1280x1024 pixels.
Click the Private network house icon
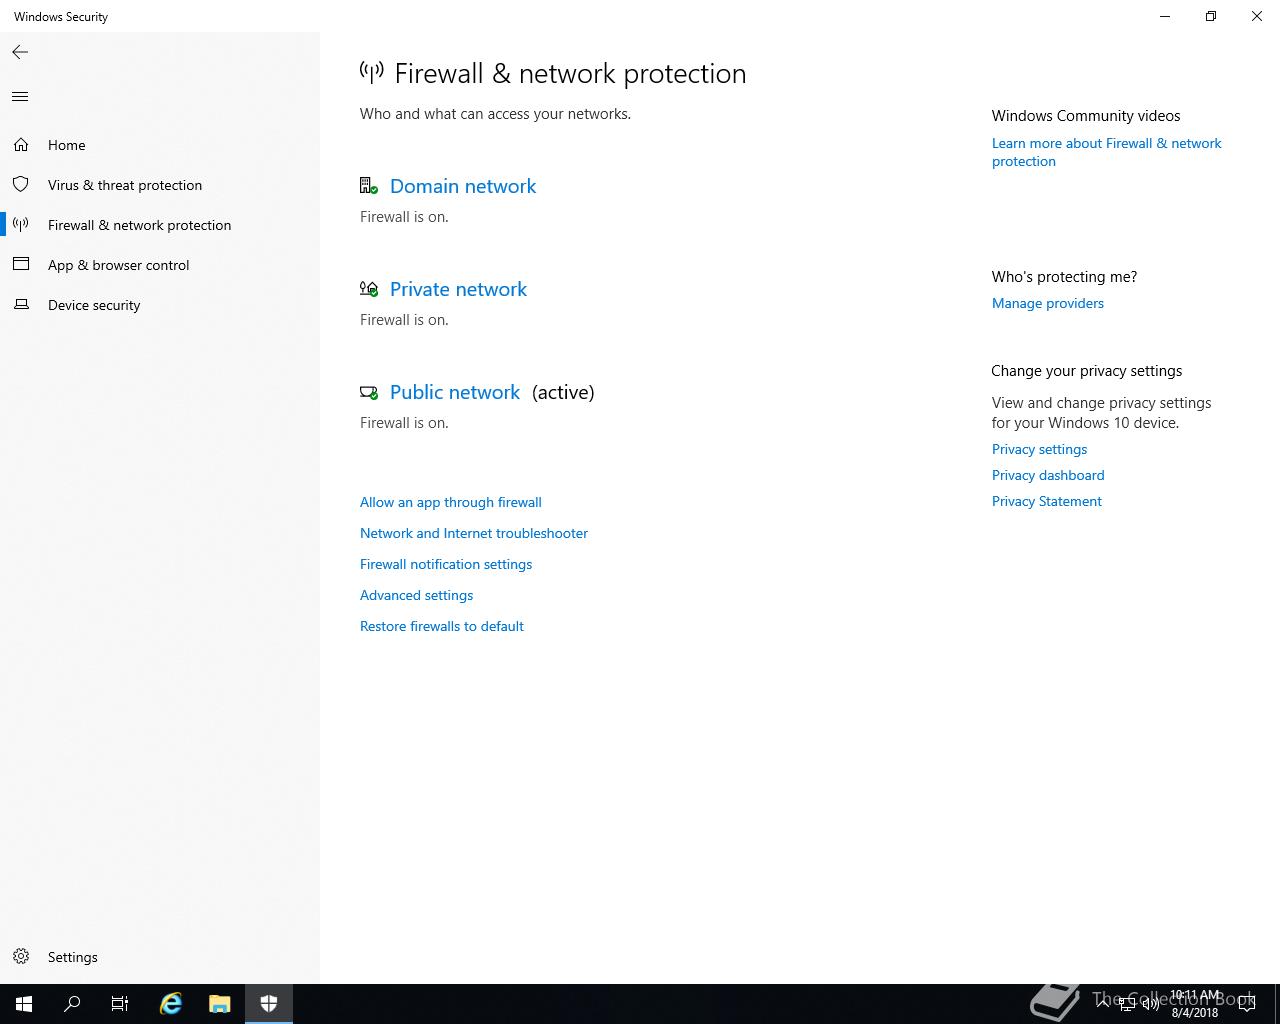click(369, 289)
